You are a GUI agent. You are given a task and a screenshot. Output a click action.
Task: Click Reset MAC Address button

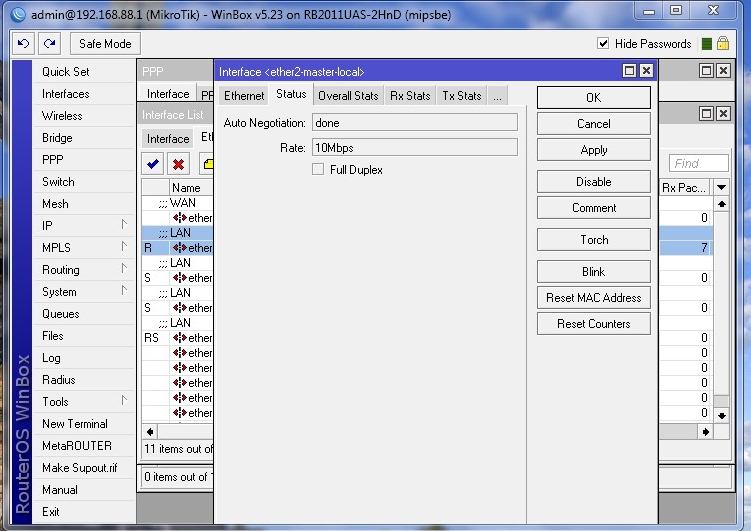(593, 298)
